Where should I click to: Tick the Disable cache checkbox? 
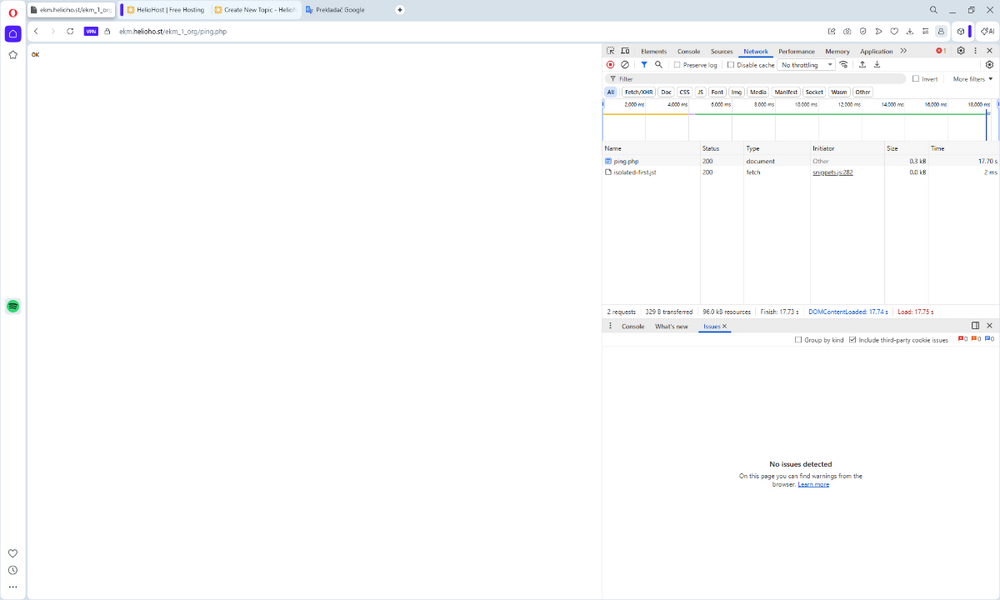click(x=731, y=65)
